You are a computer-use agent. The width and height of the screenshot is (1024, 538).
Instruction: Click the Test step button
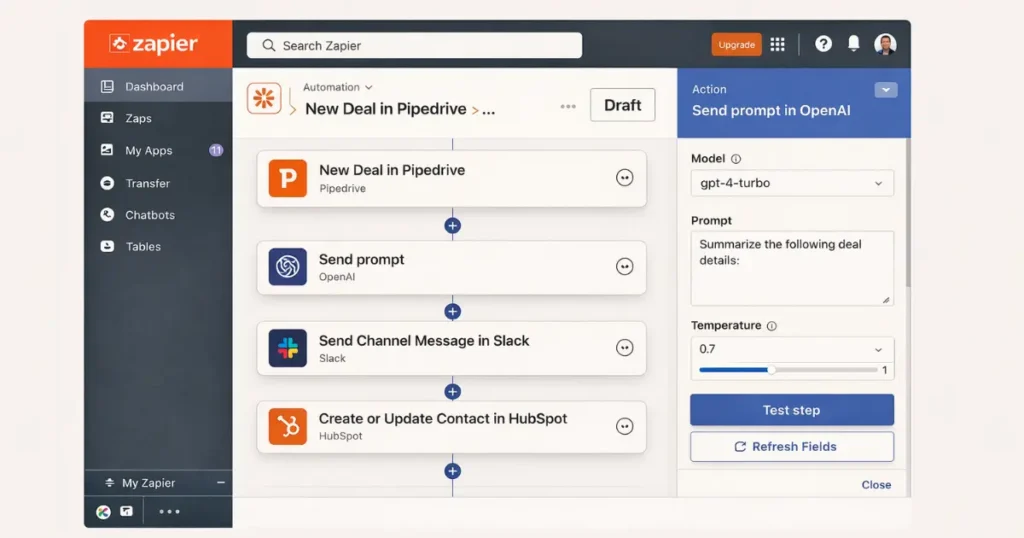point(791,410)
